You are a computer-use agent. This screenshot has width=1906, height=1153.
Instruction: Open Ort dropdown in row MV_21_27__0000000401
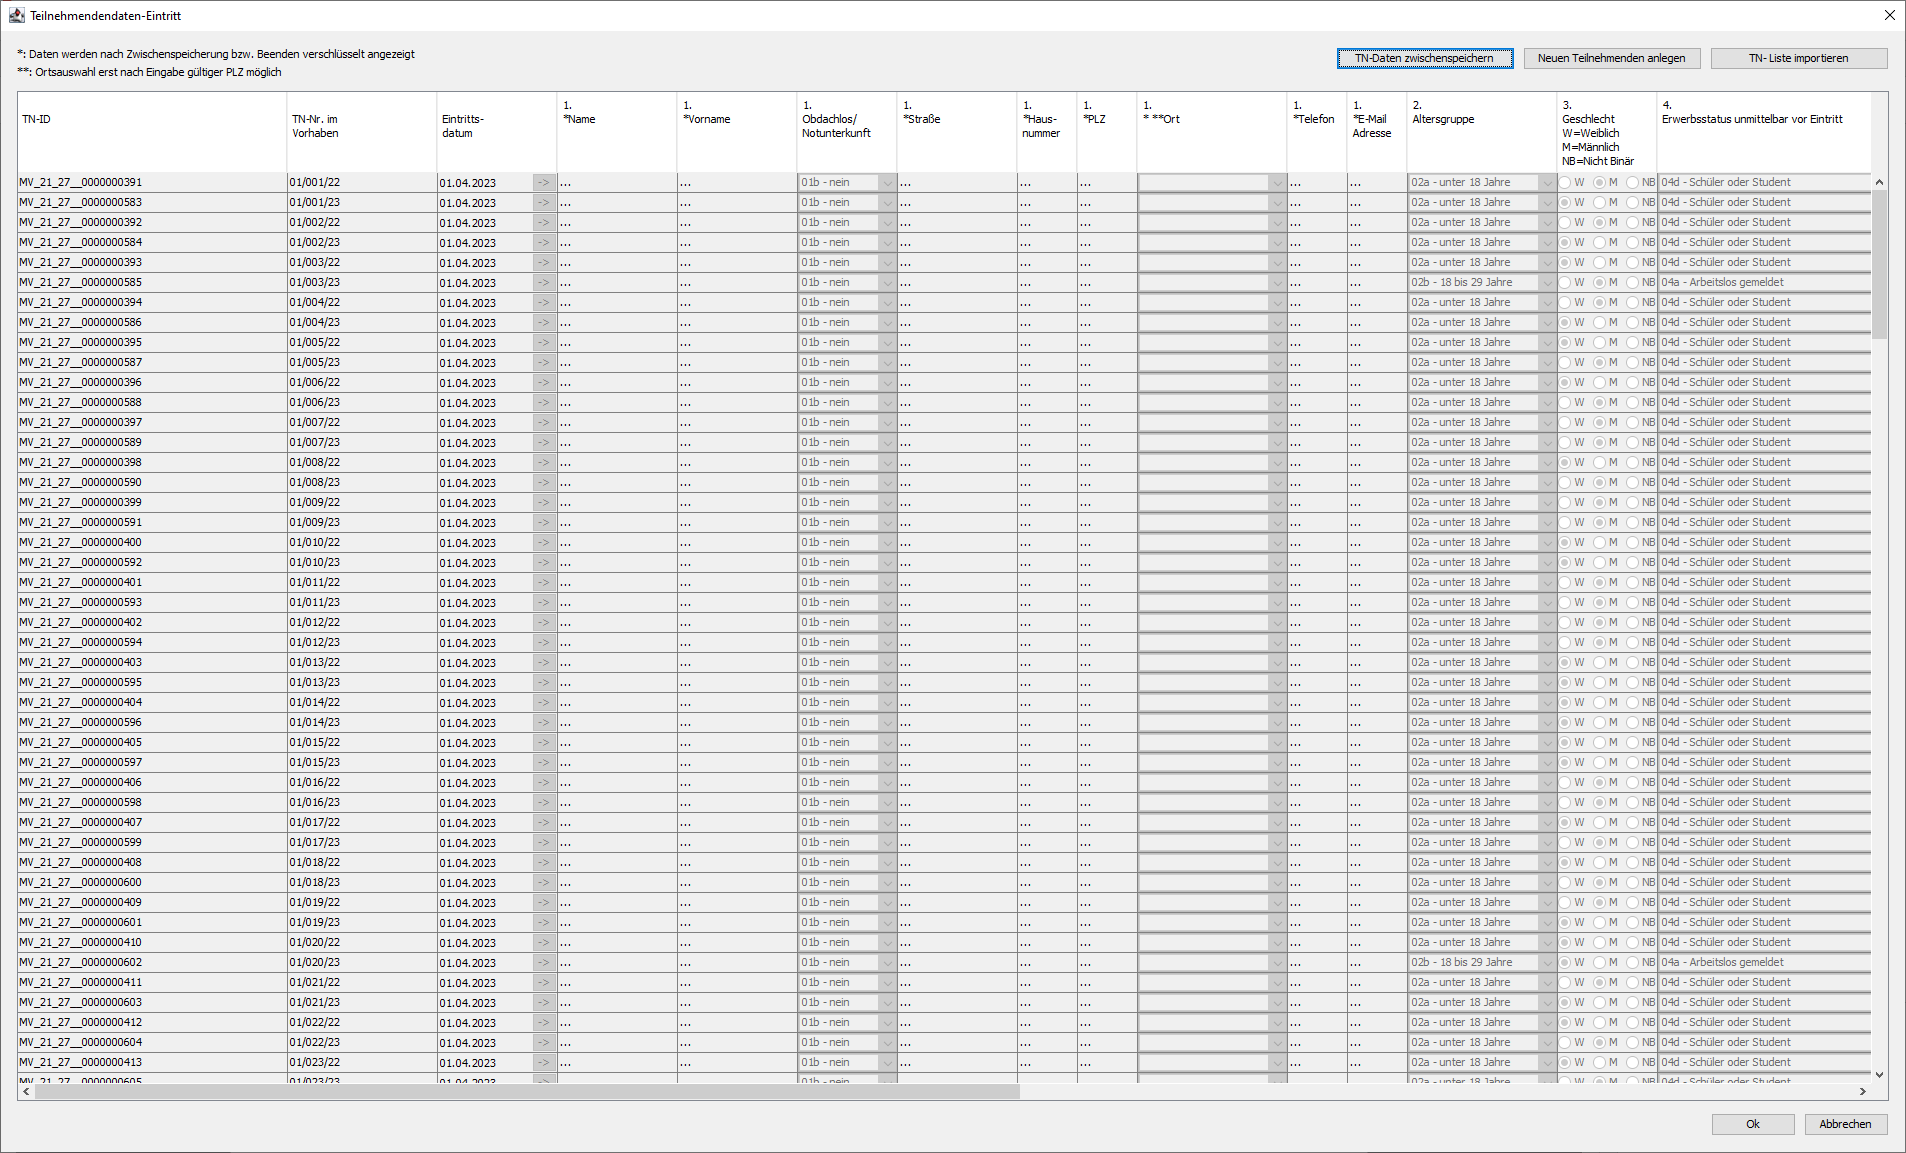tap(1277, 582)
